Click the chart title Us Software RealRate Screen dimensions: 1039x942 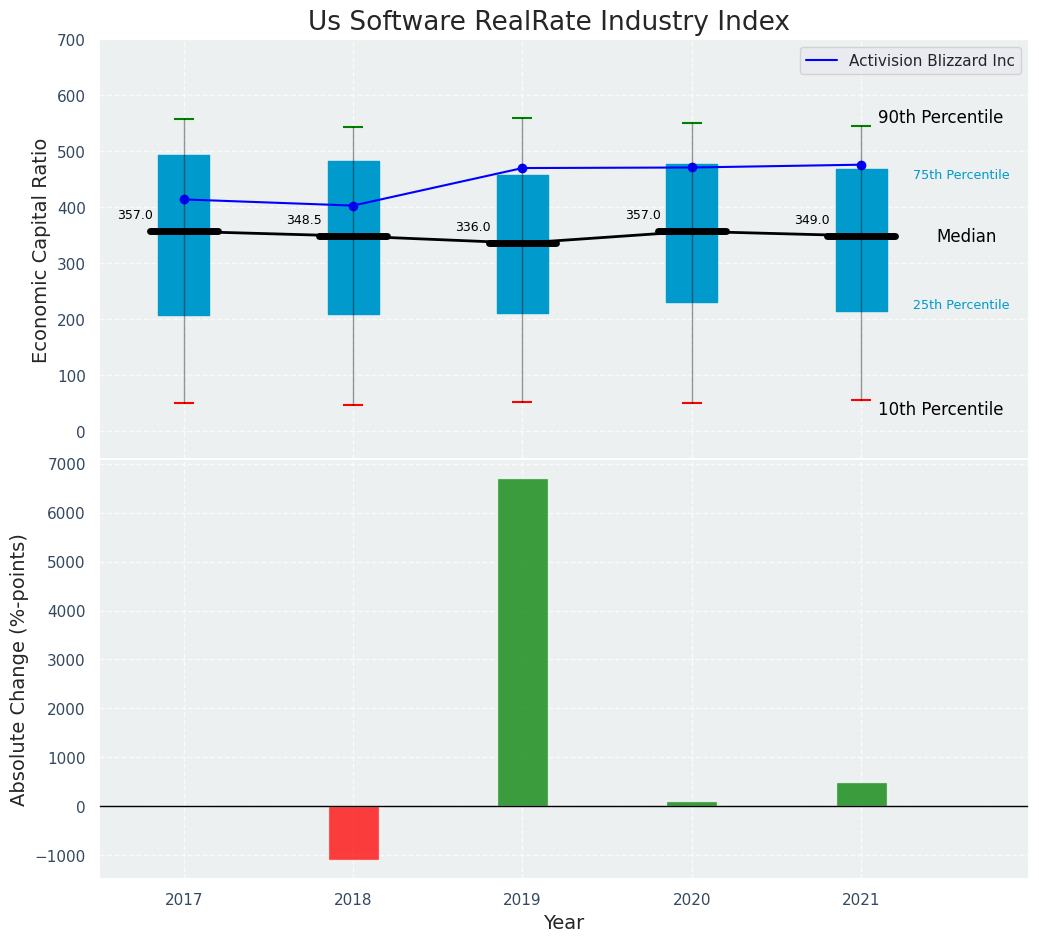[548, 22]
